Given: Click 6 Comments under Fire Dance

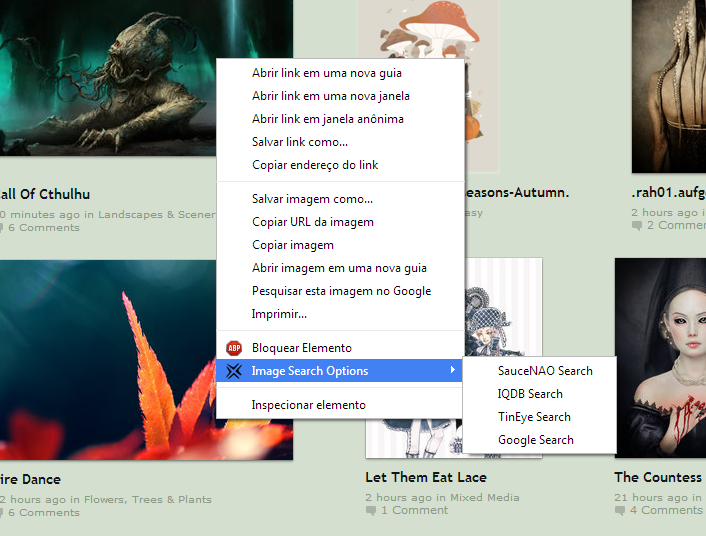Looking at the screenshot, I should pyautogui.click(x=44, y=513).
